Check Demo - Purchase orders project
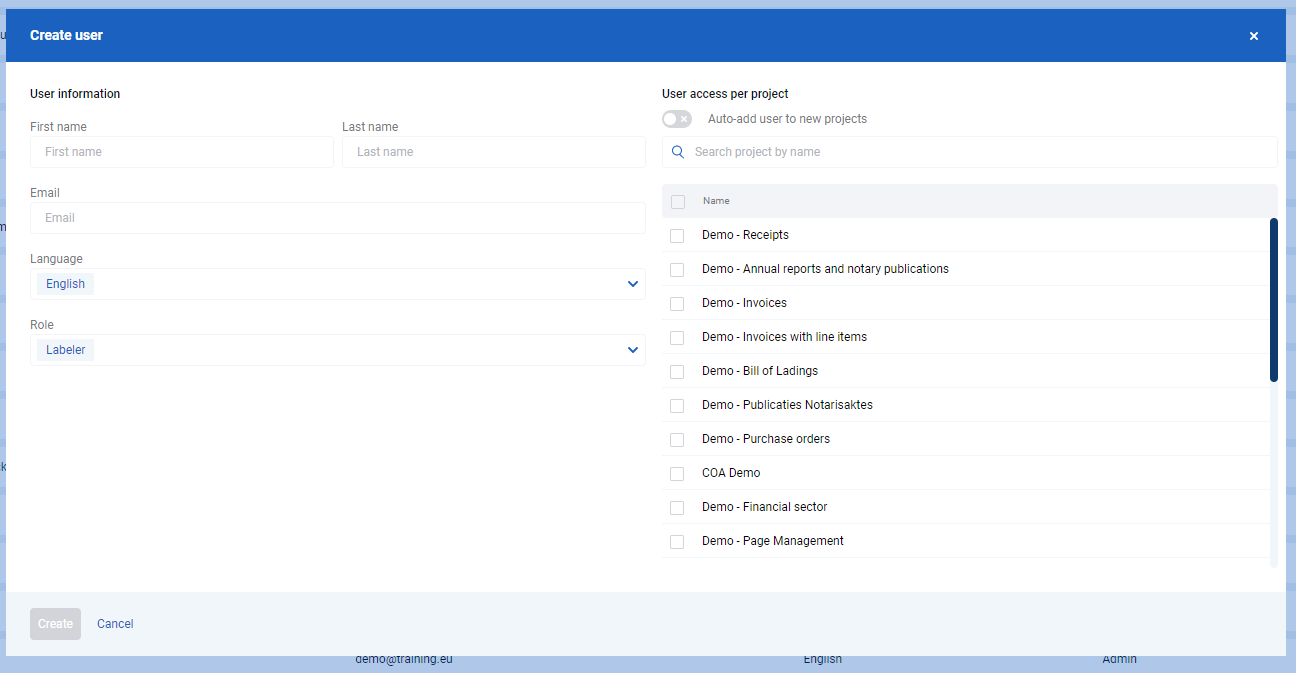The height and width of the screenshot is (673, 1296). pos(677,440)
